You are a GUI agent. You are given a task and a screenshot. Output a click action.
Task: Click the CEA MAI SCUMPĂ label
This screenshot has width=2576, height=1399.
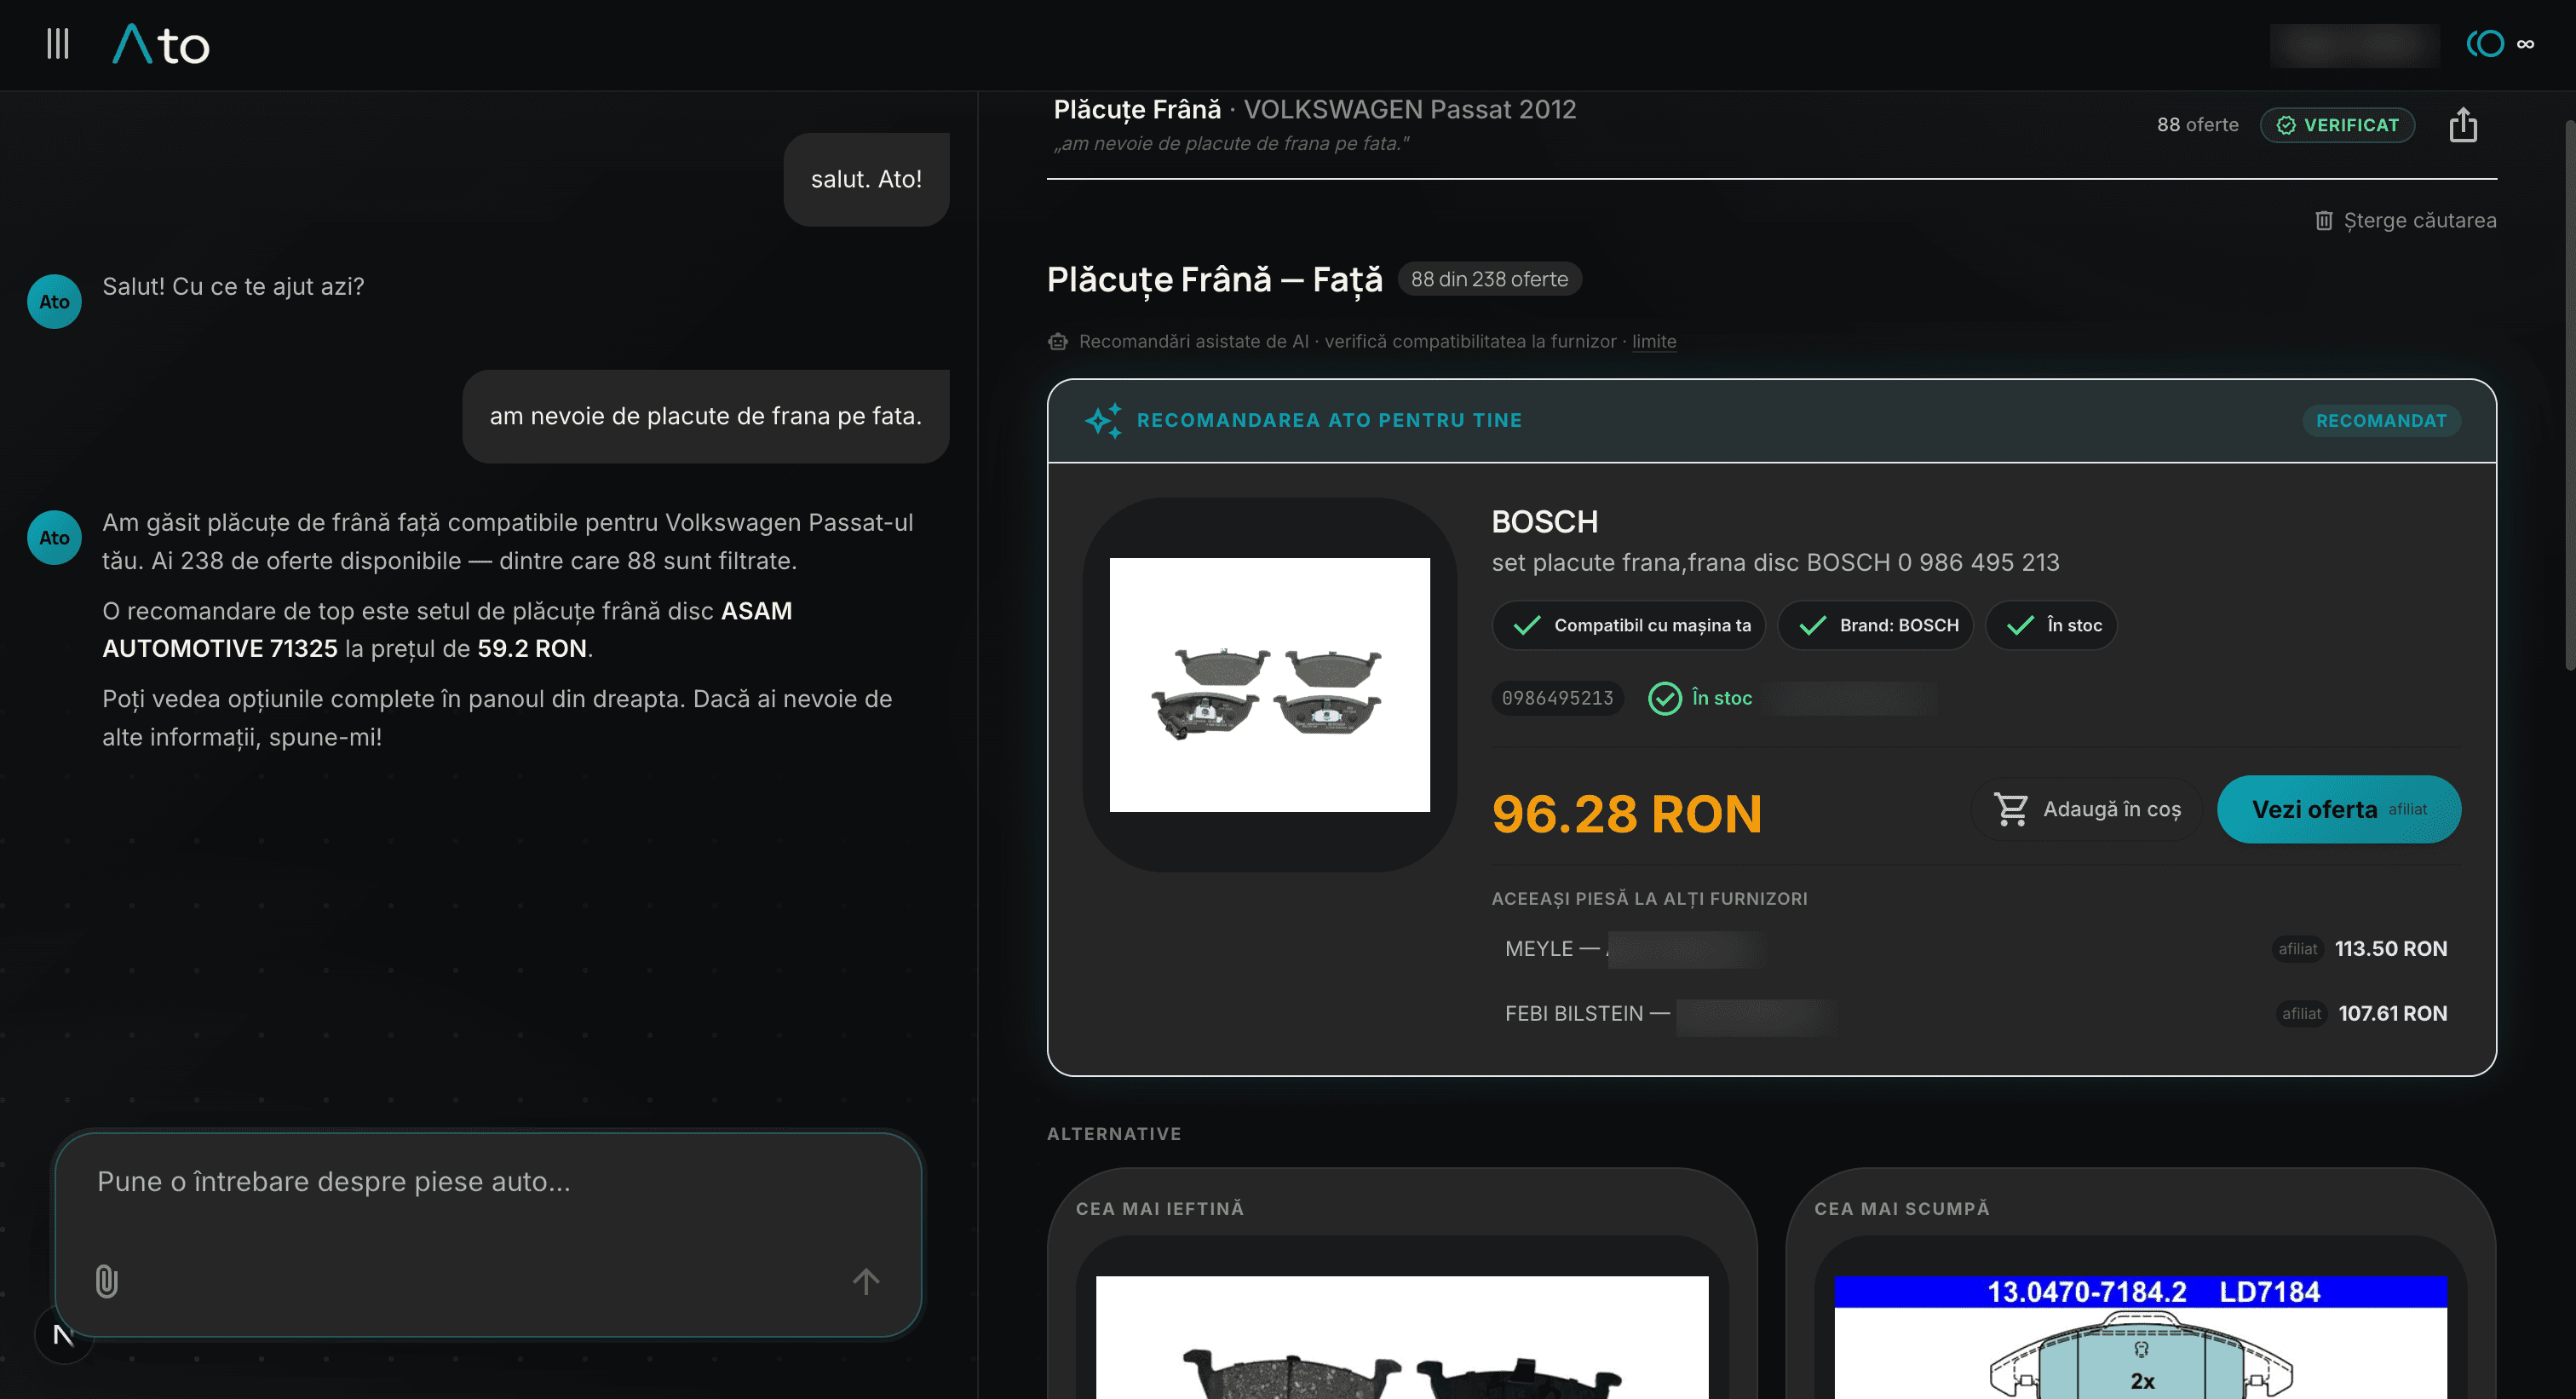(1902, 1208)
